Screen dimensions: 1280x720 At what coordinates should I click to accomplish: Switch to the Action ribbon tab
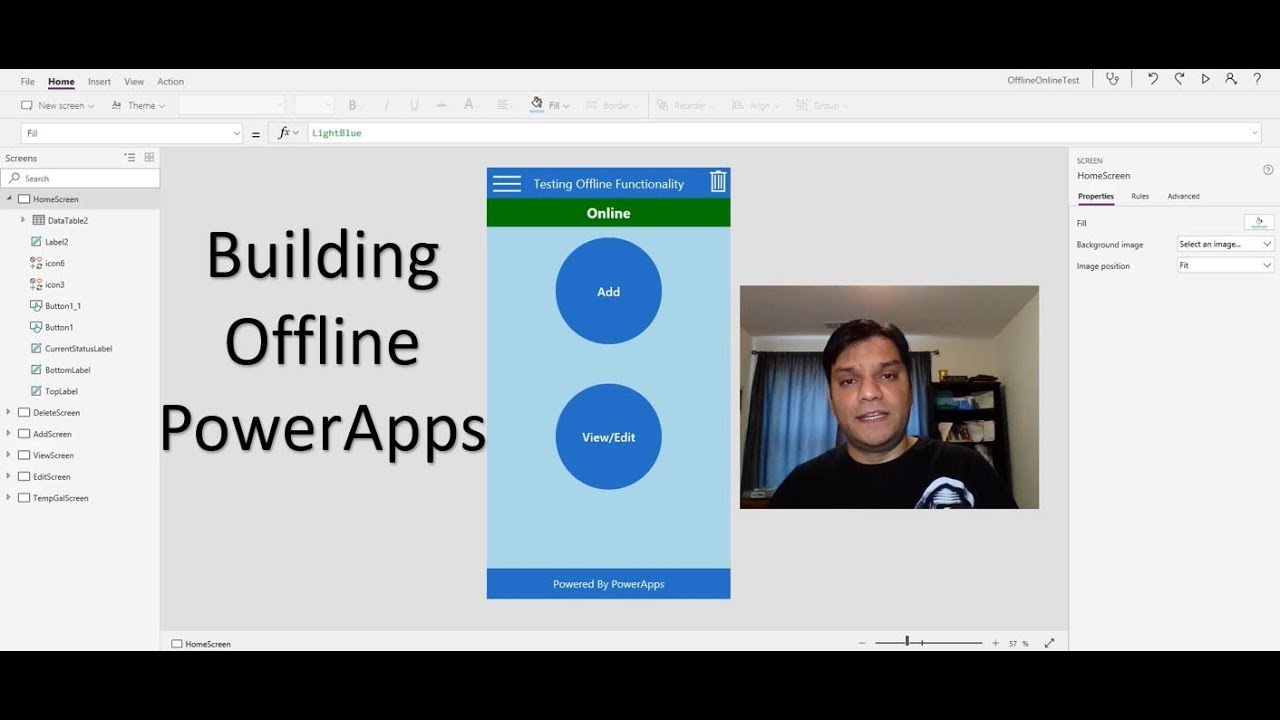[170, 82]
